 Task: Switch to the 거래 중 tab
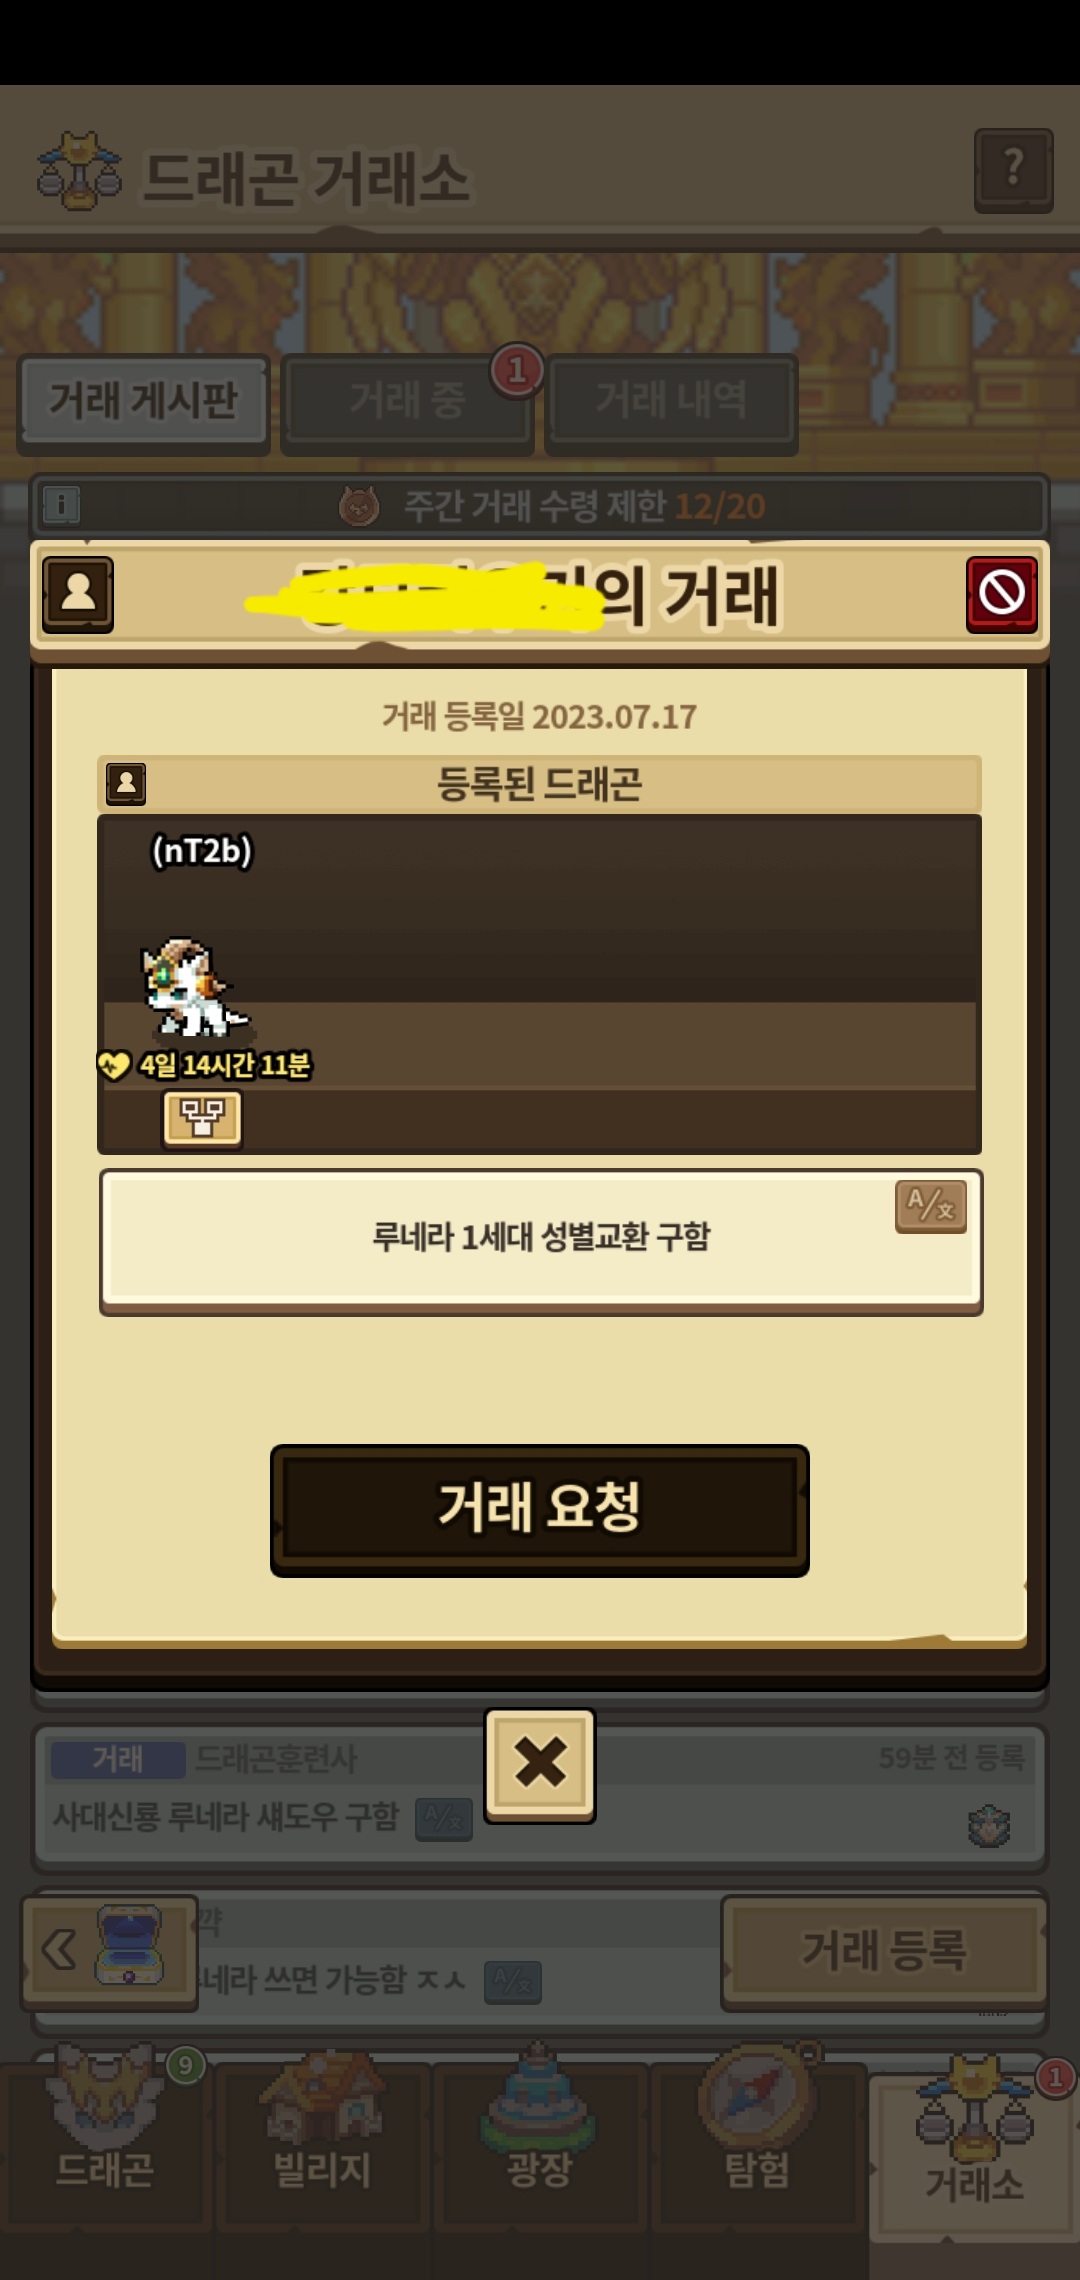pos(407,402)
